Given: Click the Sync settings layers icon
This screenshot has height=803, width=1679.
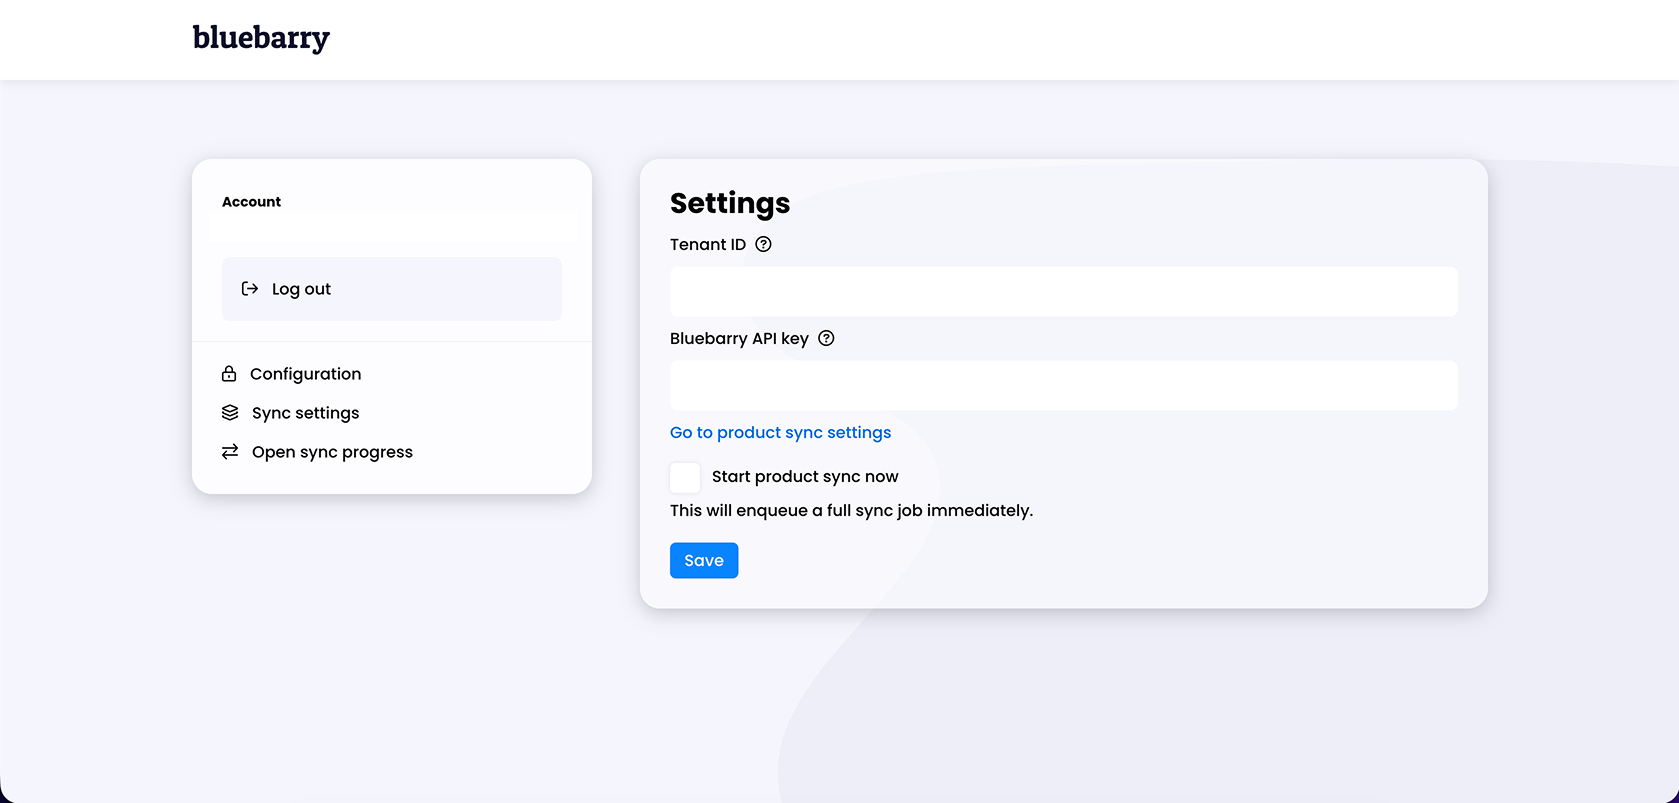Looking at the screenshot, I should (x=230, y=413).
